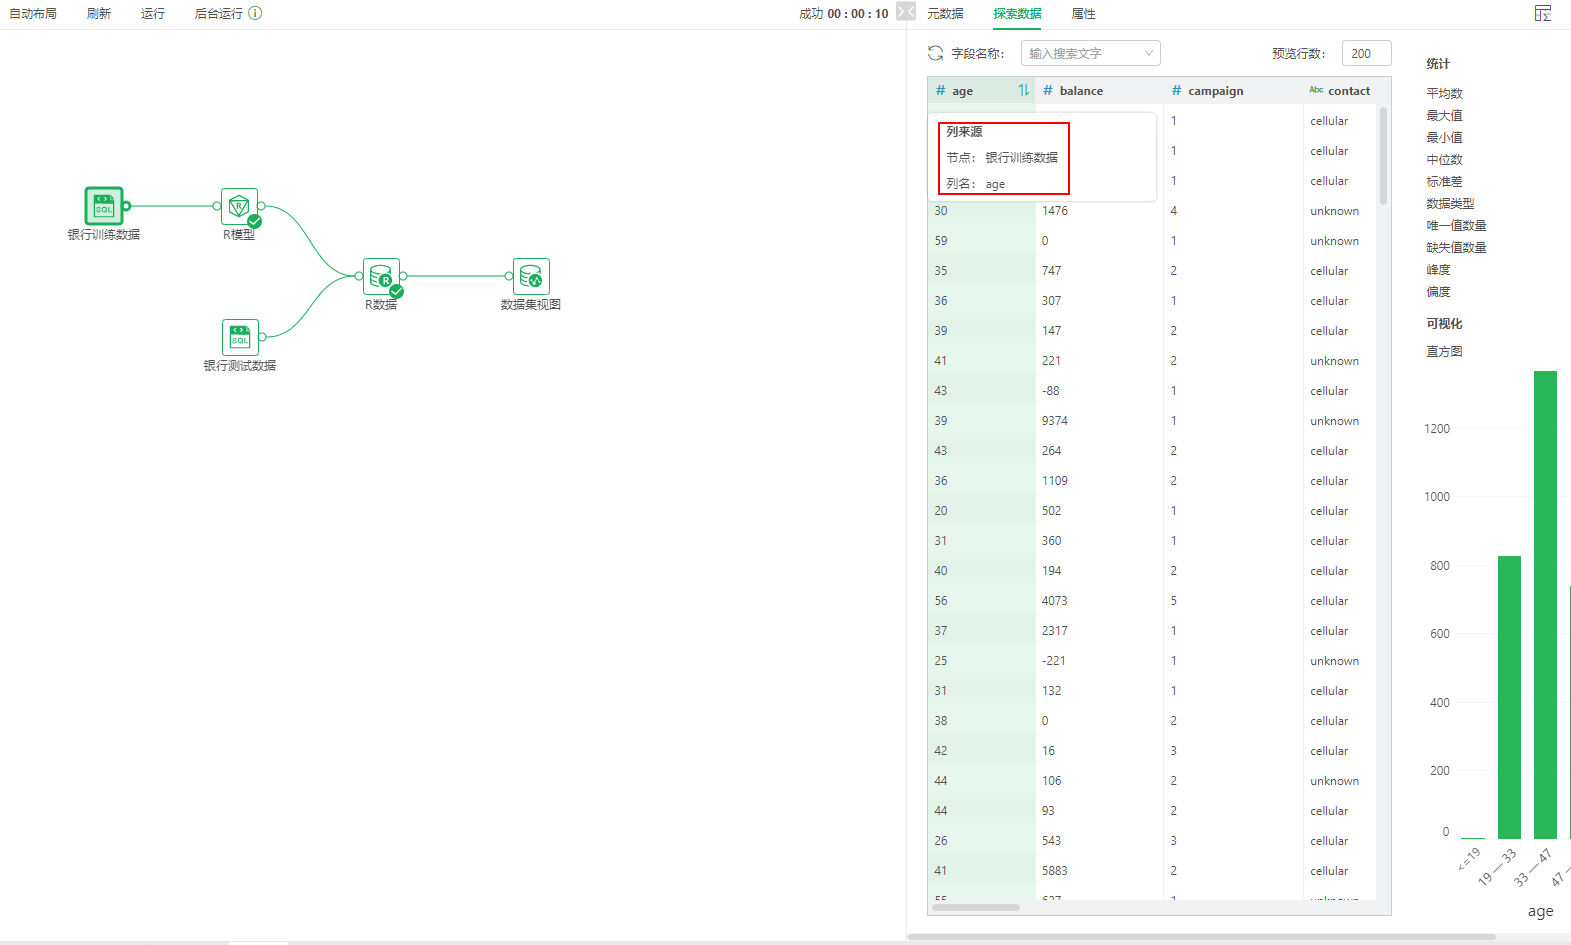
Task: Click the 19—33 bar in age histogram
Action: point(1509,697)
